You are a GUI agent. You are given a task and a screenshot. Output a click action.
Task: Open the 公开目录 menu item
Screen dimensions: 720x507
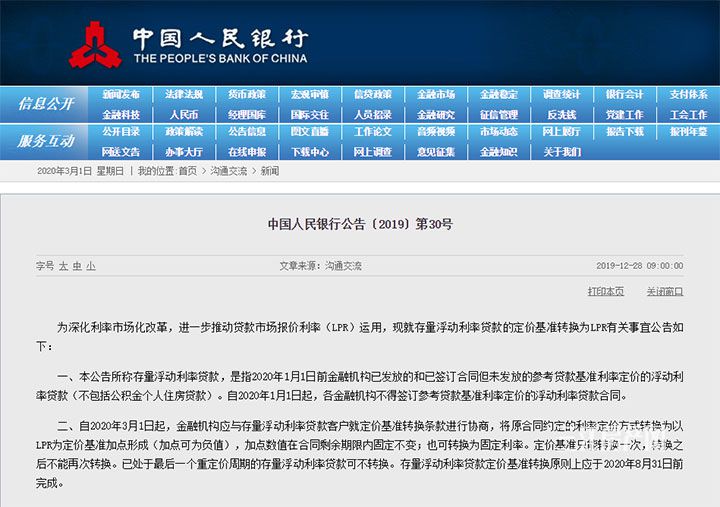(121, 132)
